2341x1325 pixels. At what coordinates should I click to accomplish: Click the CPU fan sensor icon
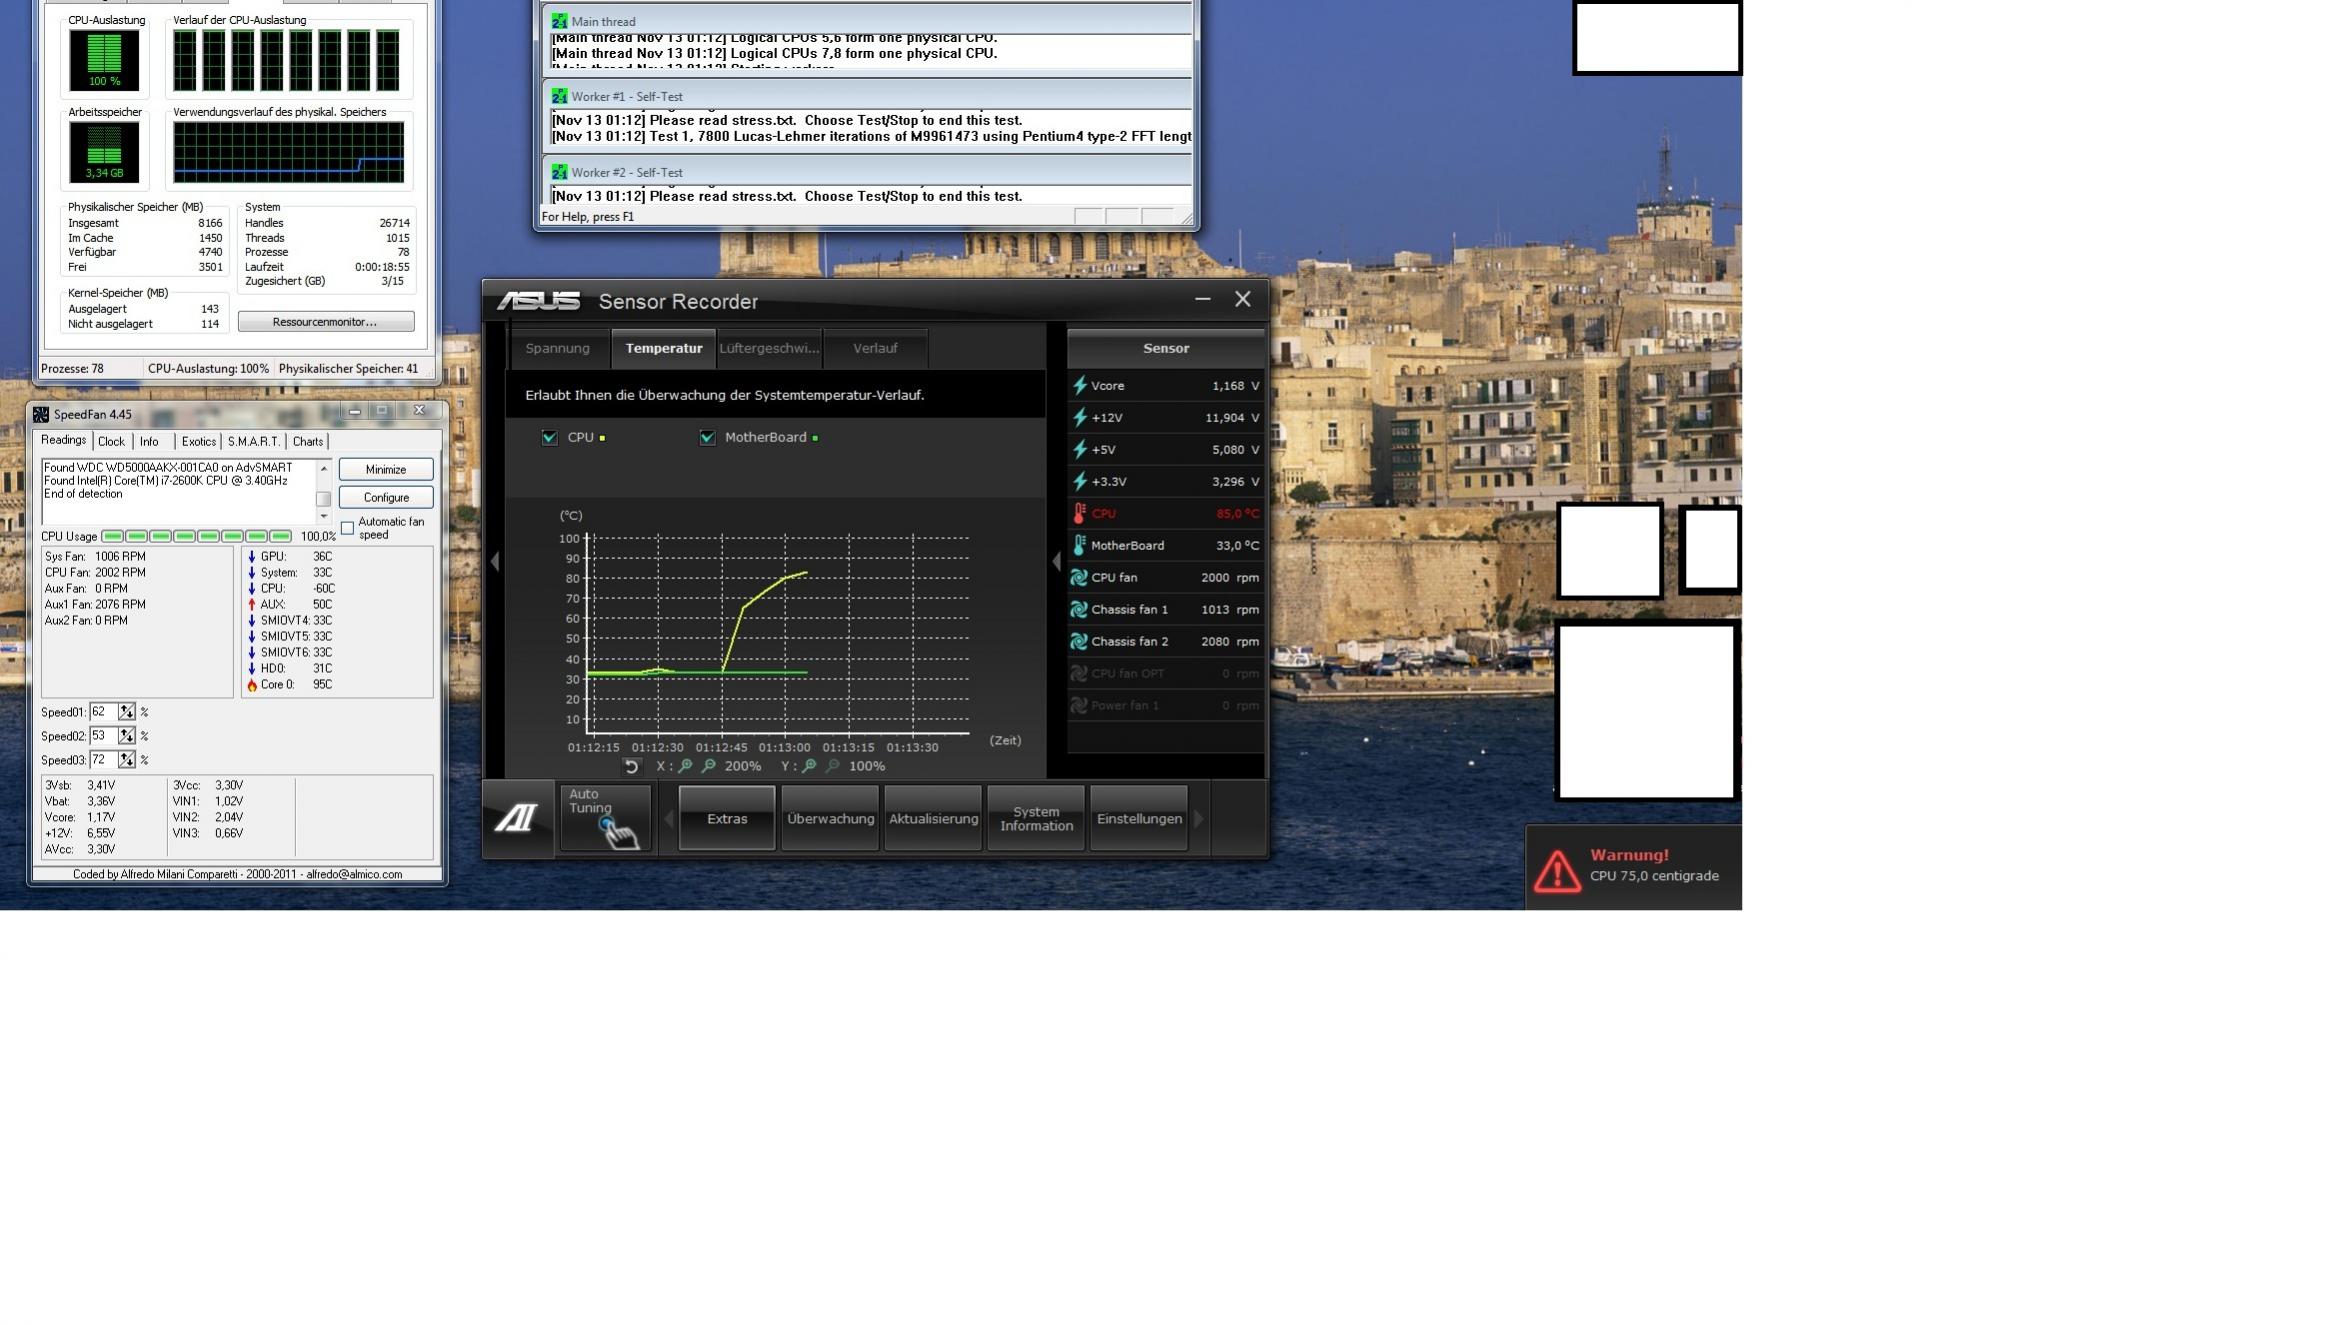coord(1079,578)
